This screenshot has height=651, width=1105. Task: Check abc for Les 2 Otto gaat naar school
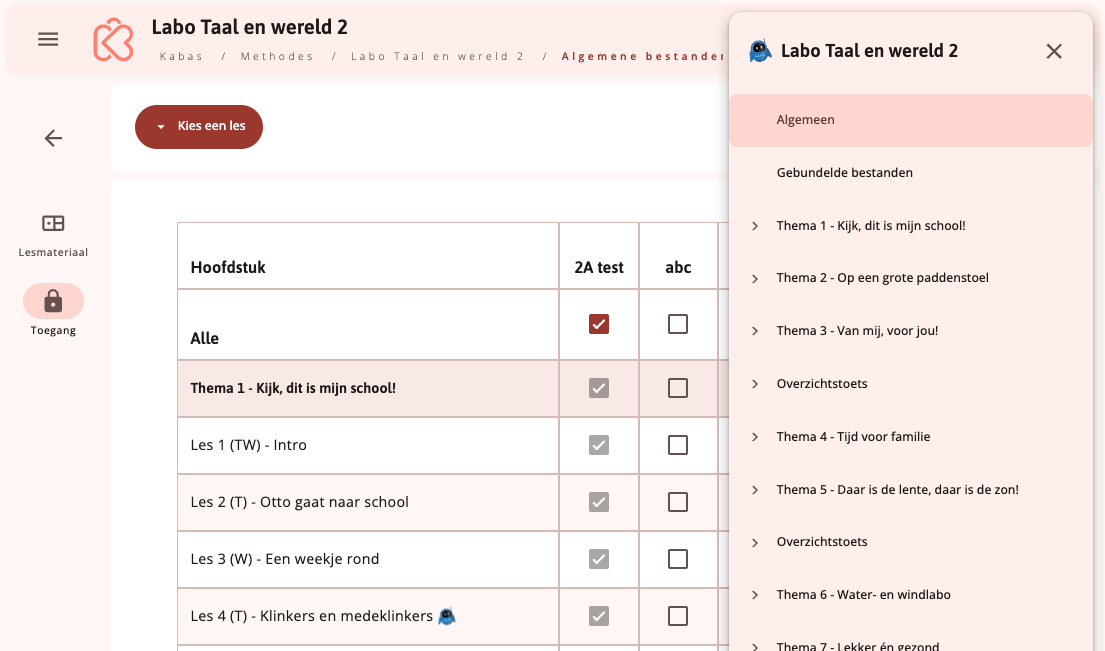[x=678, y=502]
